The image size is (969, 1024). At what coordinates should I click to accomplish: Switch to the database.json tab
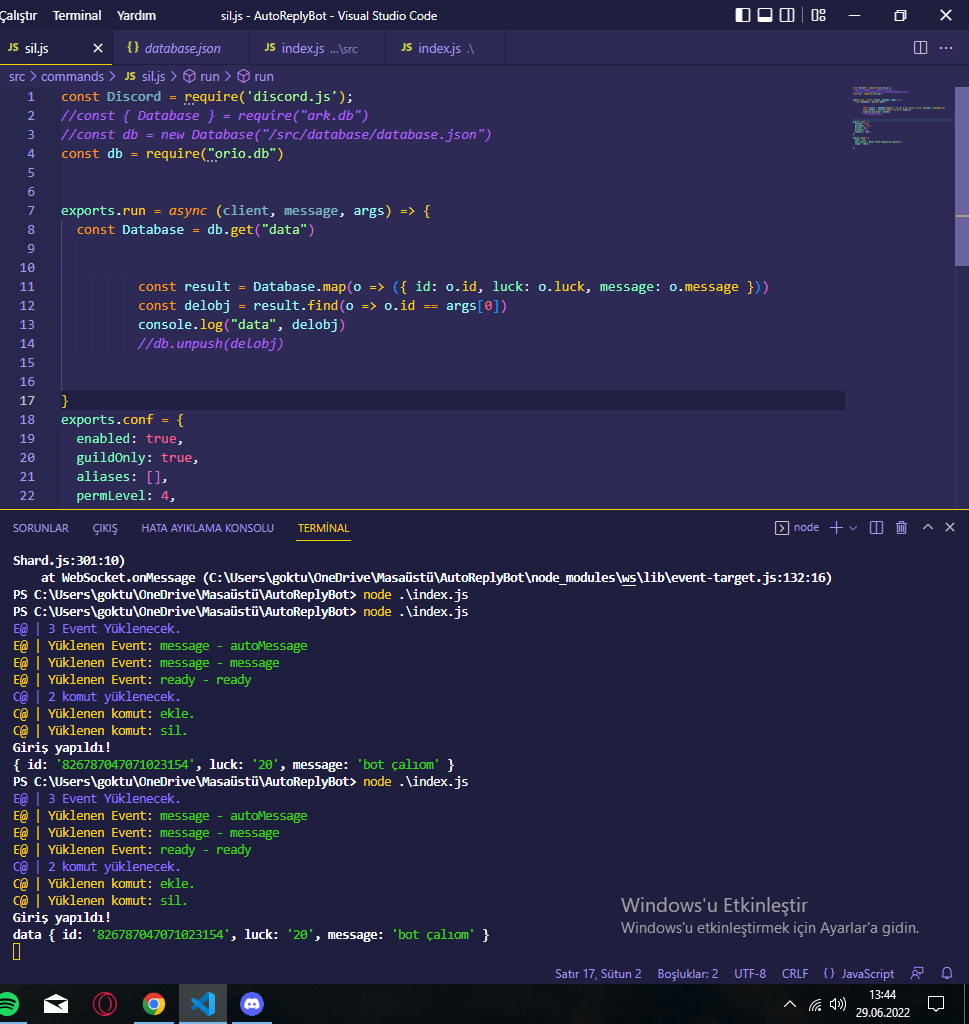(x=182, y=48)
